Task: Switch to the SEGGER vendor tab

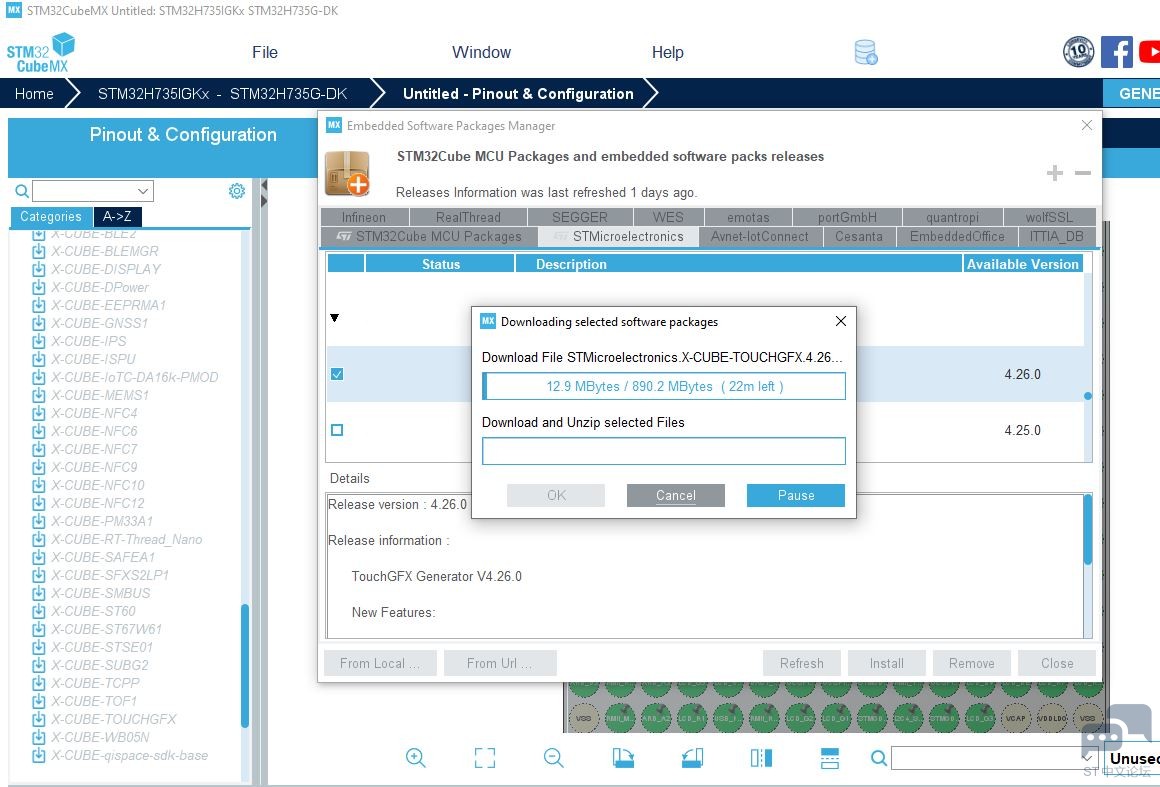Action: pyautogui.click(x=580, y=217)
